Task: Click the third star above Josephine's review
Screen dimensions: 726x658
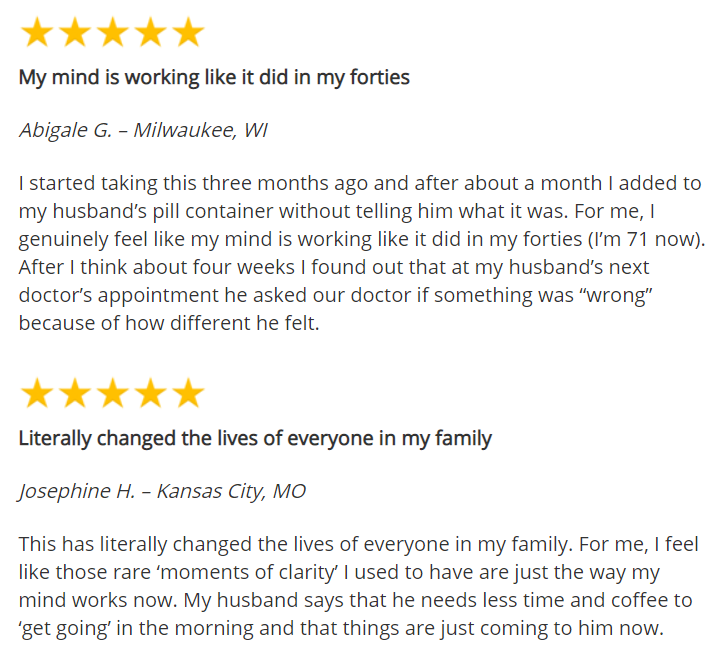Action: pyautogui.click(x=112, y=394)
